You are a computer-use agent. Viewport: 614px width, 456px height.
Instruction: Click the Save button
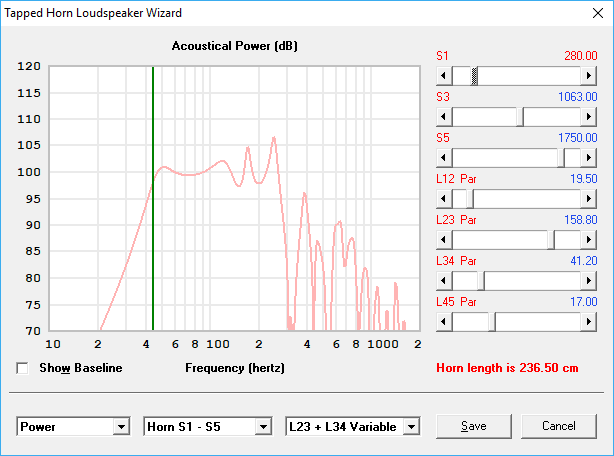coord(474,426)
